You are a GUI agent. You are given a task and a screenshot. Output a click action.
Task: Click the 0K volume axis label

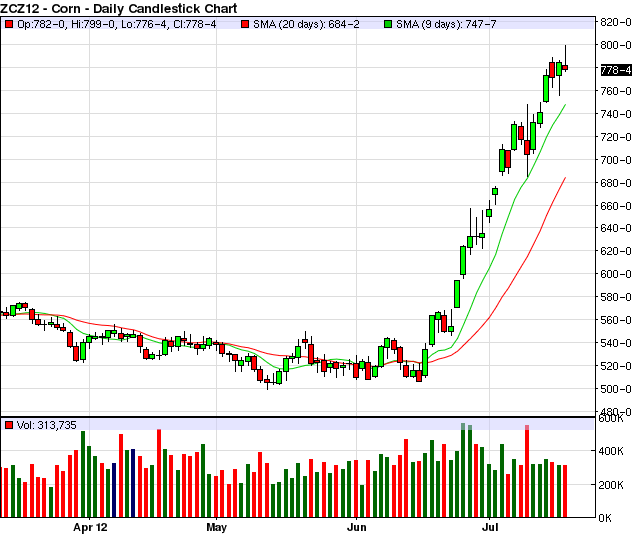(605, 518)
